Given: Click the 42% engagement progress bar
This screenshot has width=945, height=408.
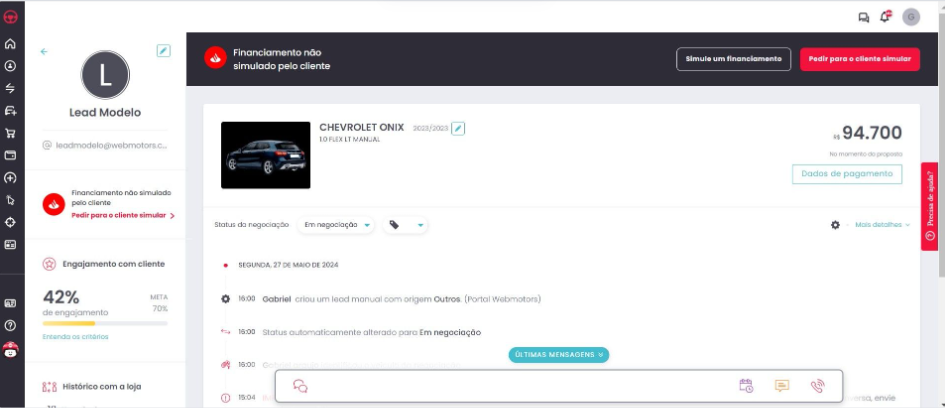Looking at the screenshot, I should click(105, 324).
